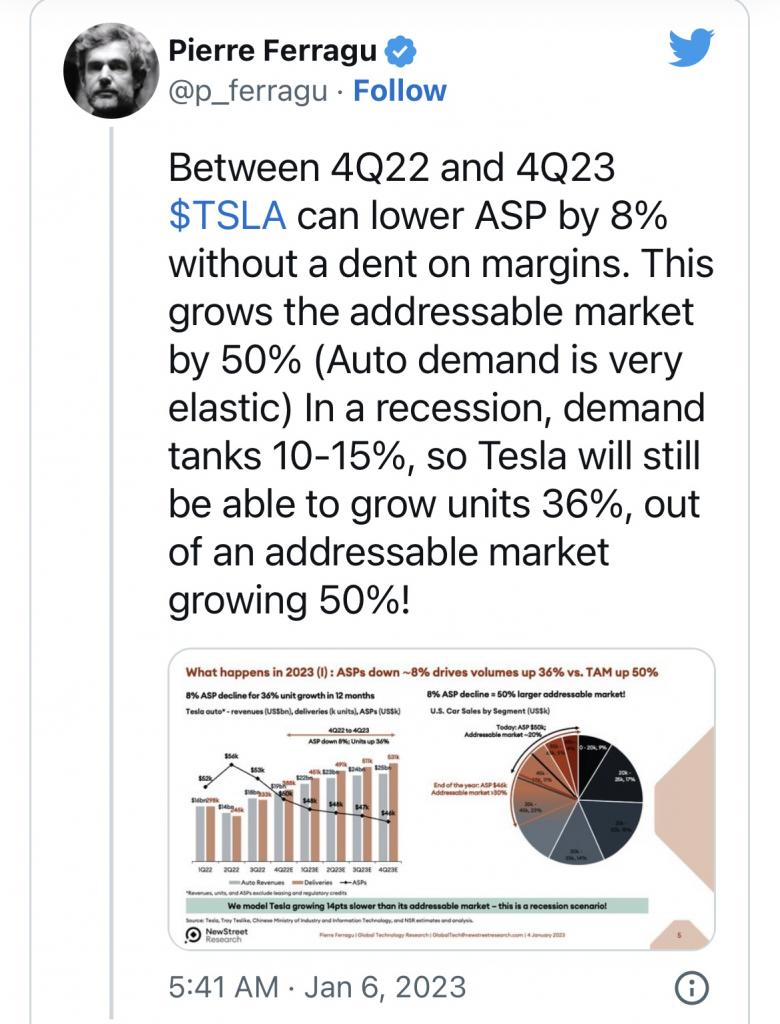The image size is (780, 1024).
Task: Click the U.S. Car Sales pie chart
Action: [x=577, y=799]
